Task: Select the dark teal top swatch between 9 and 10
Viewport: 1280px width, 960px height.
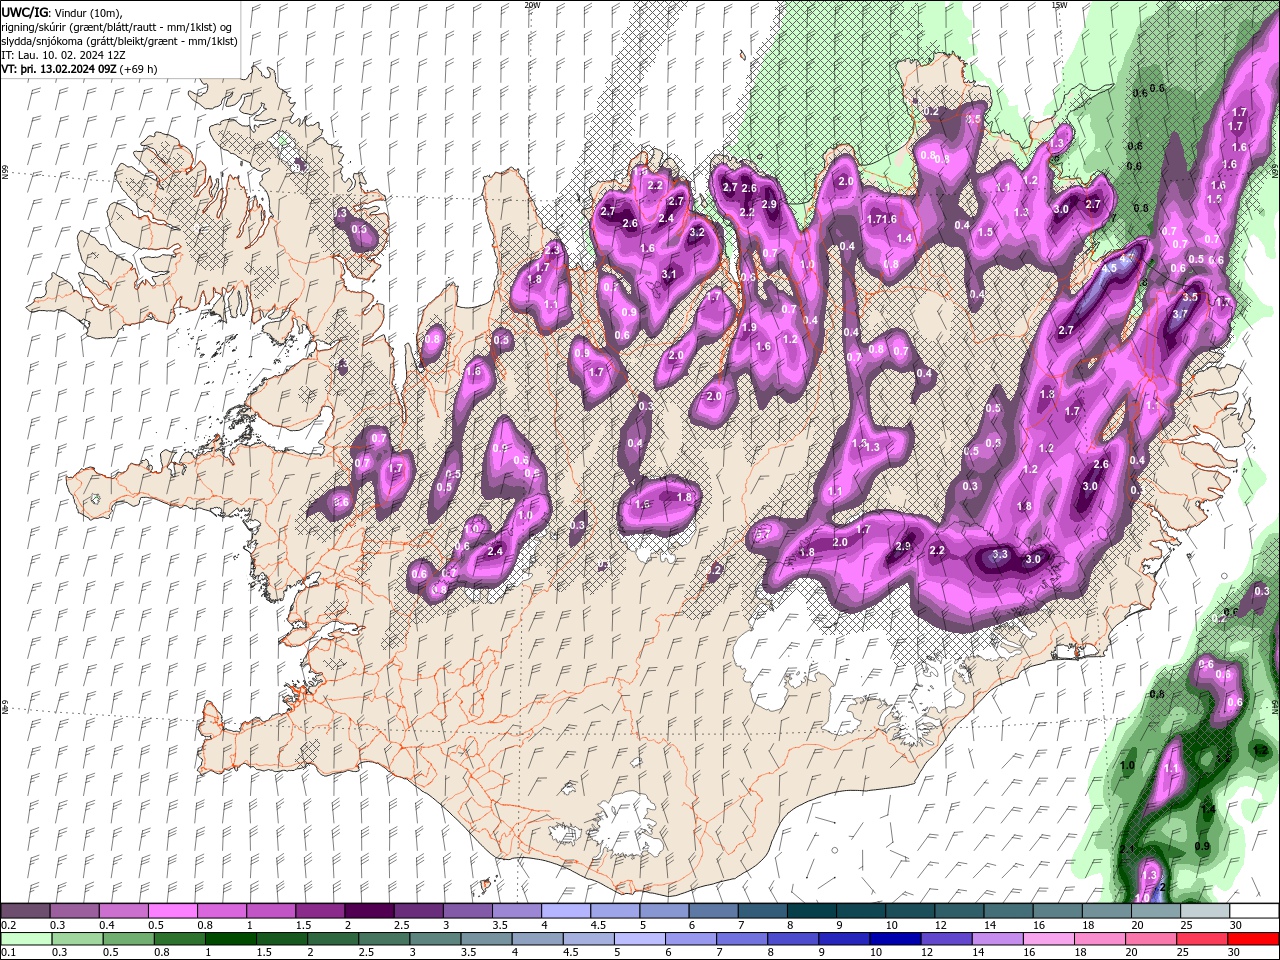Action: pos(860,911)
